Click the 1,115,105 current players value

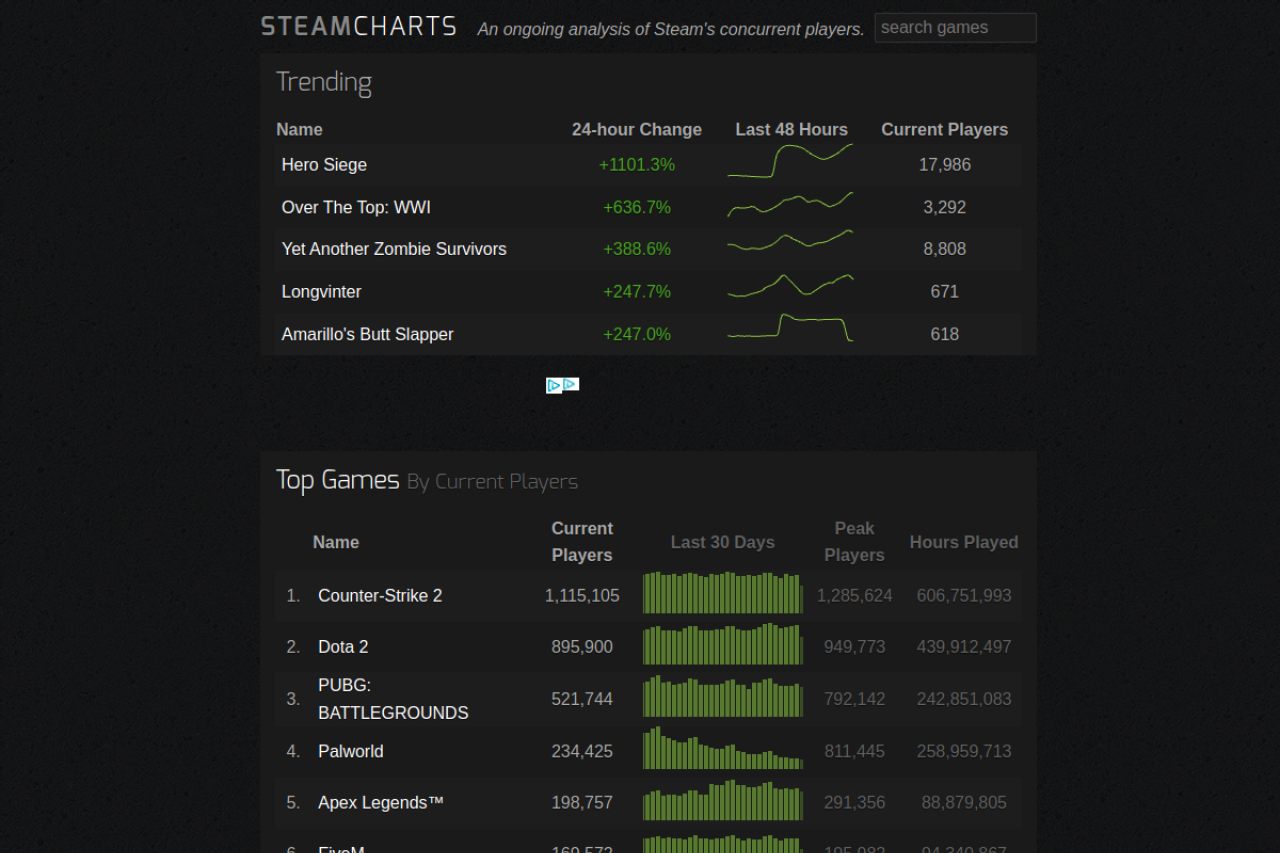click(582, 596)
